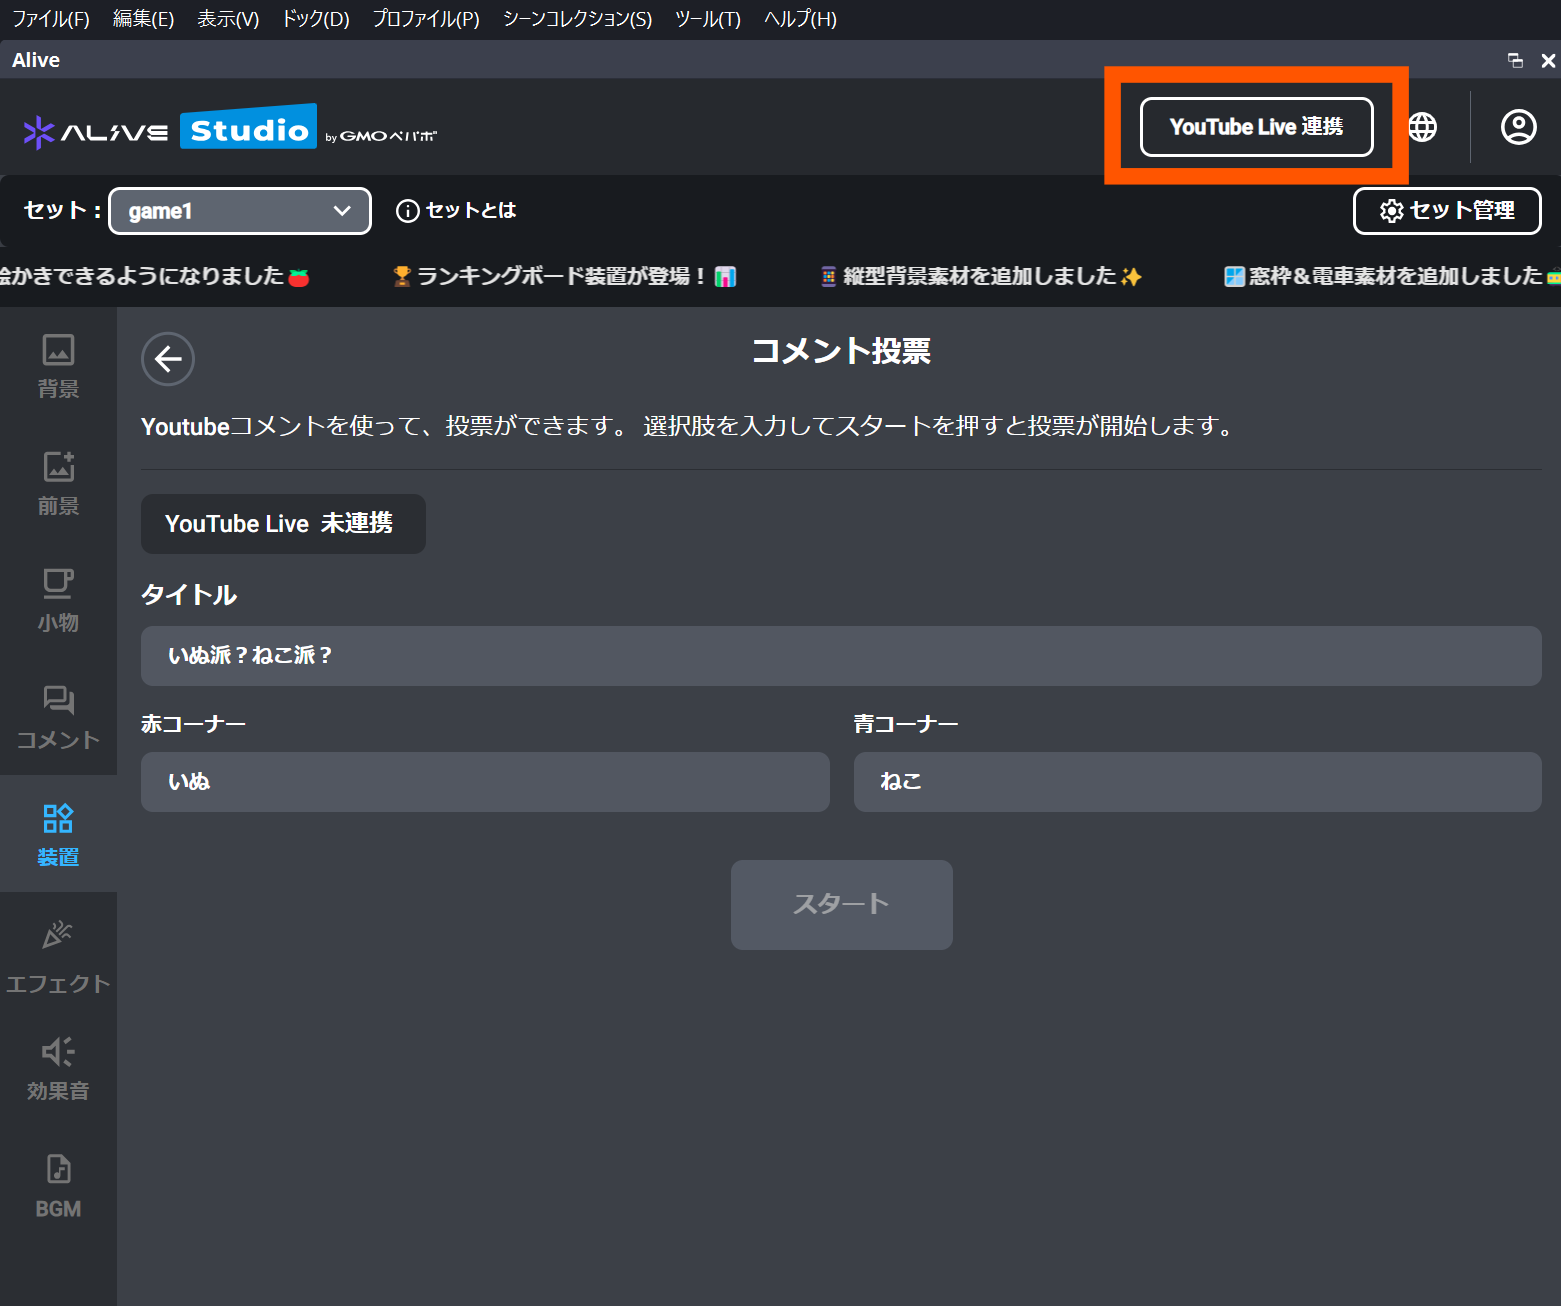Screen dimensions: 1561x1306
Task: Open セット管理 set management
Action: 1446,211
